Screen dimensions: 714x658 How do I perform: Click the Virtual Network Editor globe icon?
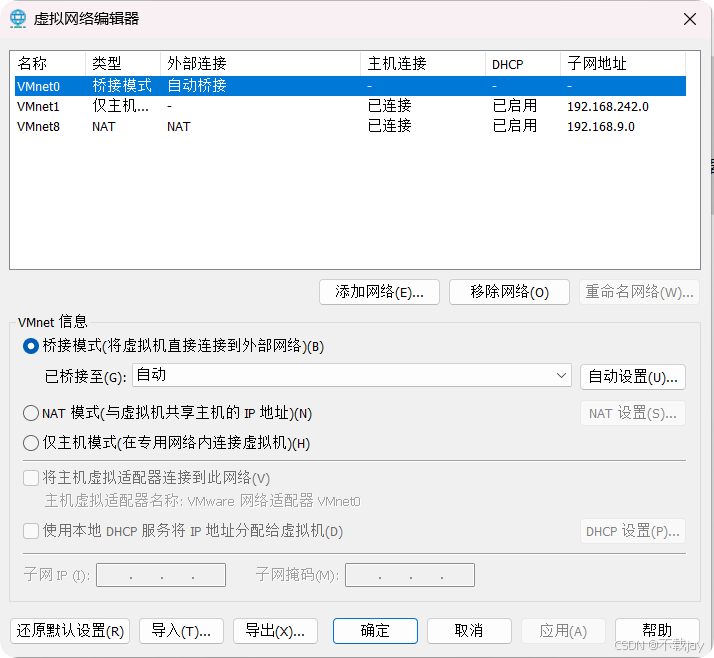coord(18,19)
